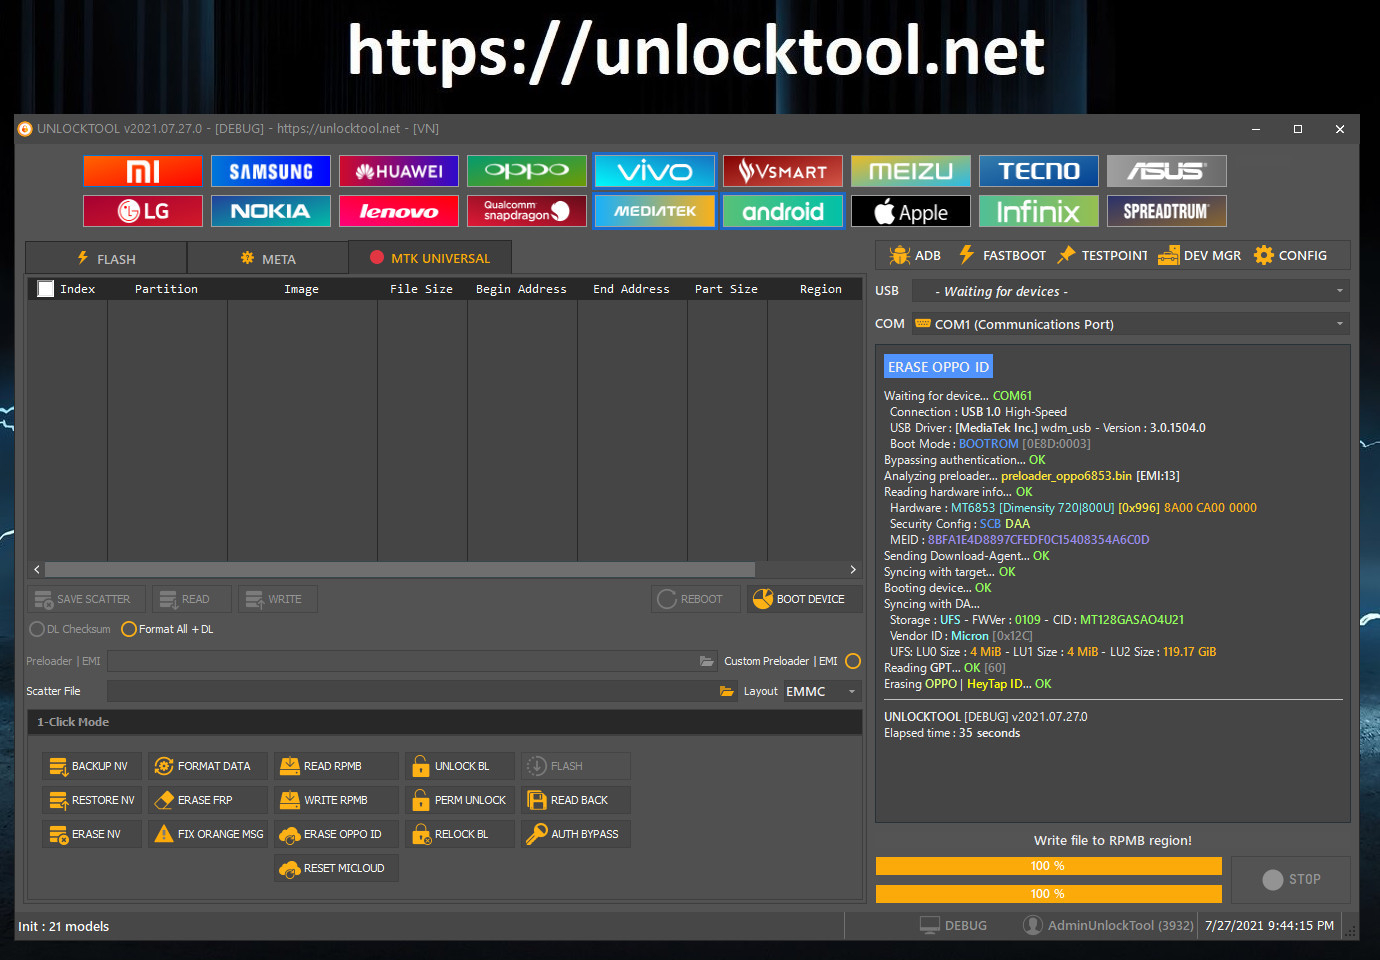Click the BOOT DEVICE button

[x=804, y=599]
